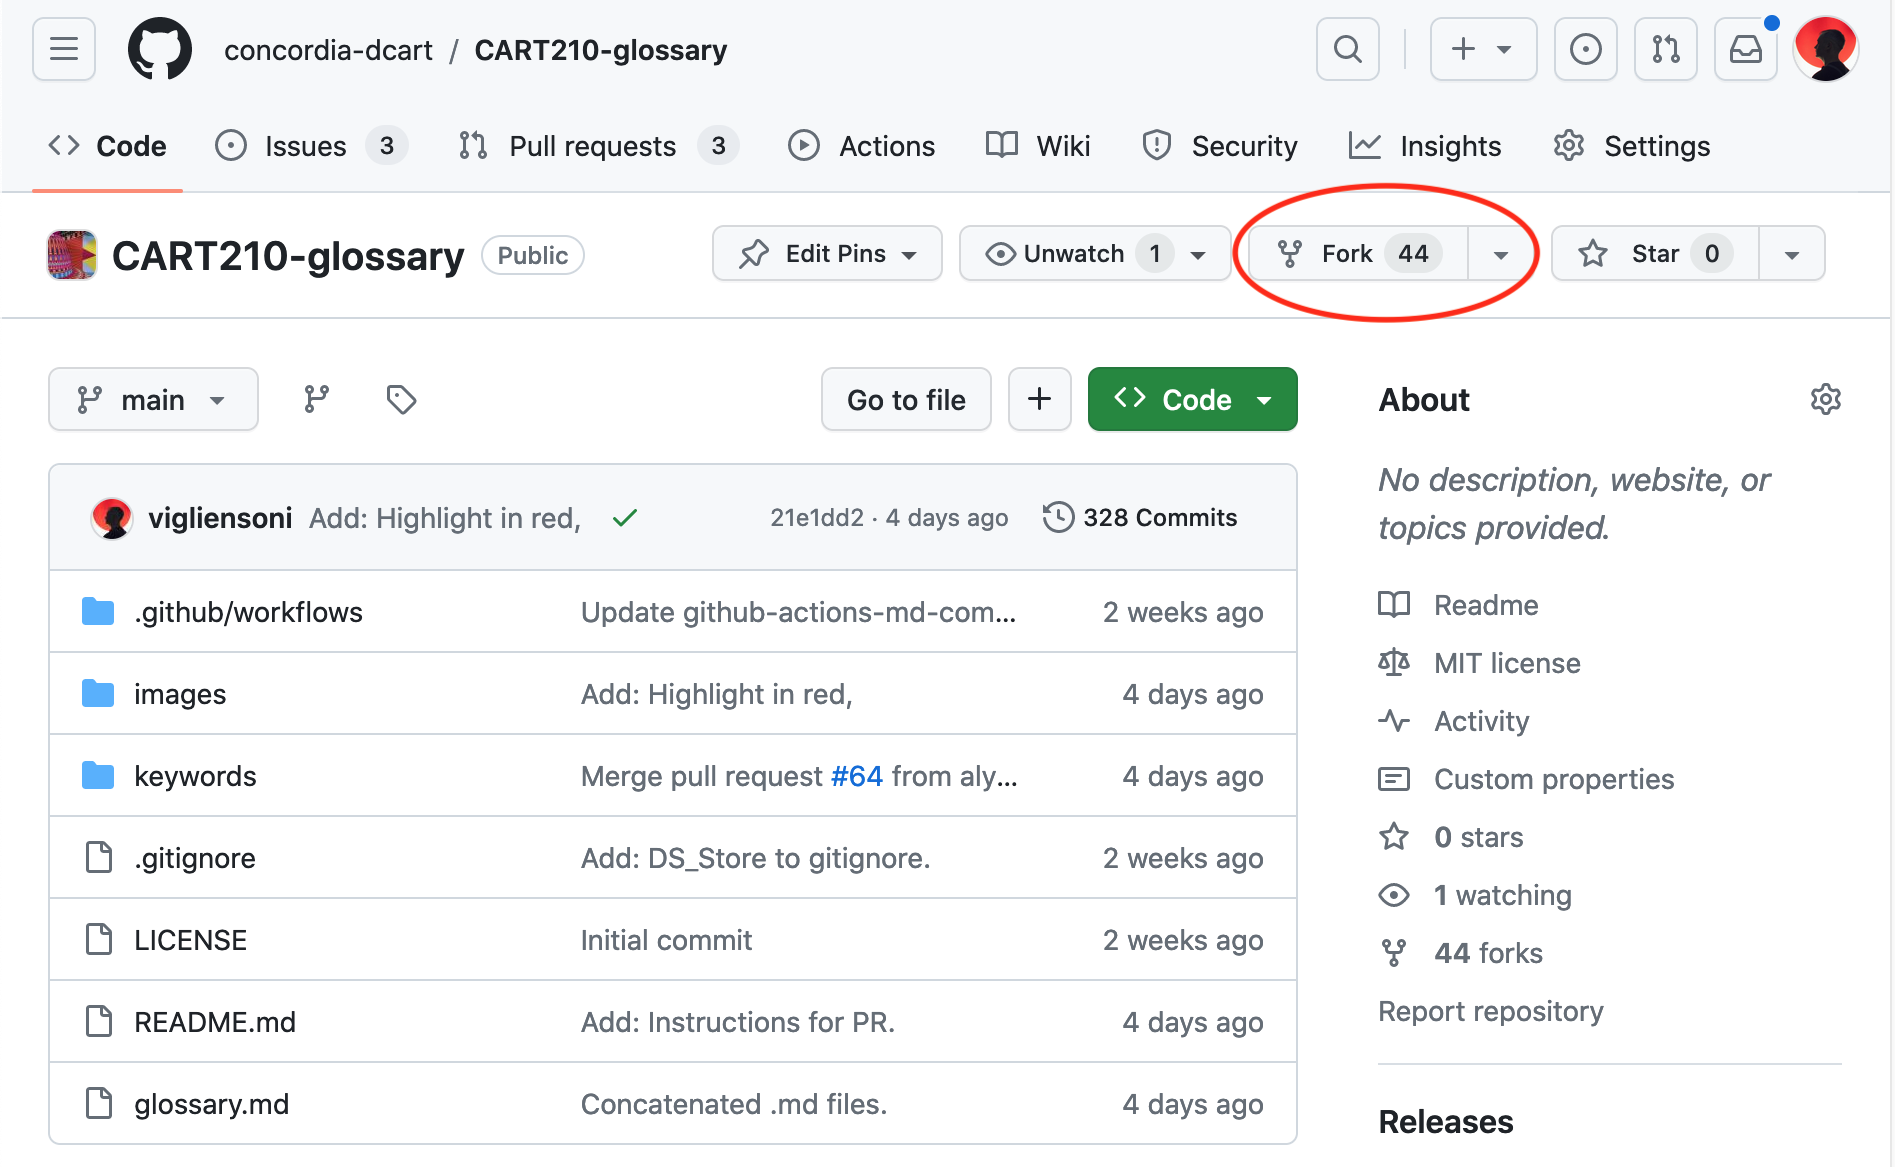Open latest commit message Add: Highlight in red
This screenshot has height=1167, width=1895.
[445, 517]
